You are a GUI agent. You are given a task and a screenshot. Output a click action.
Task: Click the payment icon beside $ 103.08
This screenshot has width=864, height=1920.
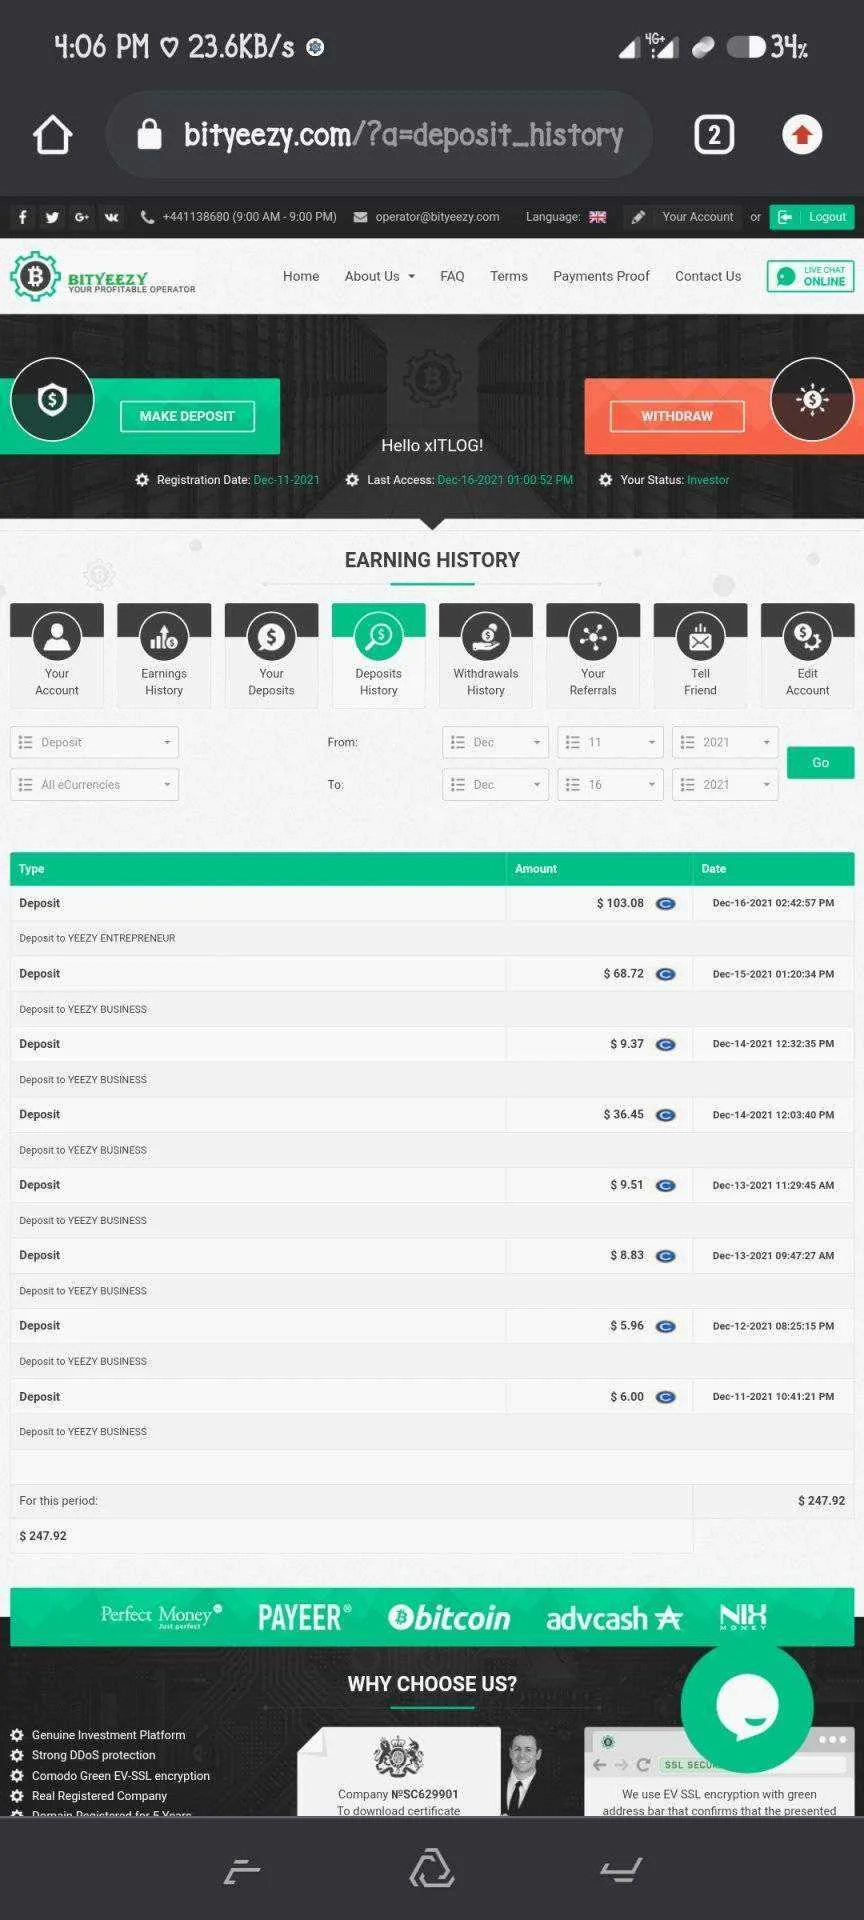665,904
